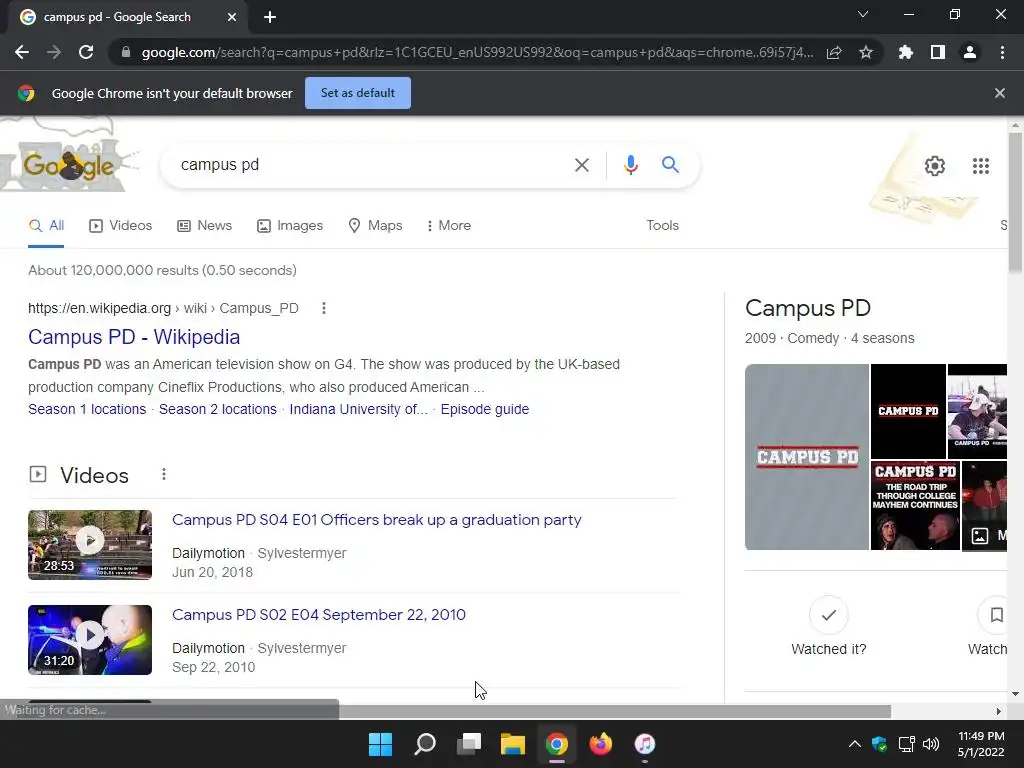Screen dimensions: 1024x768
Task: Open the search Tools options
Action: coord(662,225)
